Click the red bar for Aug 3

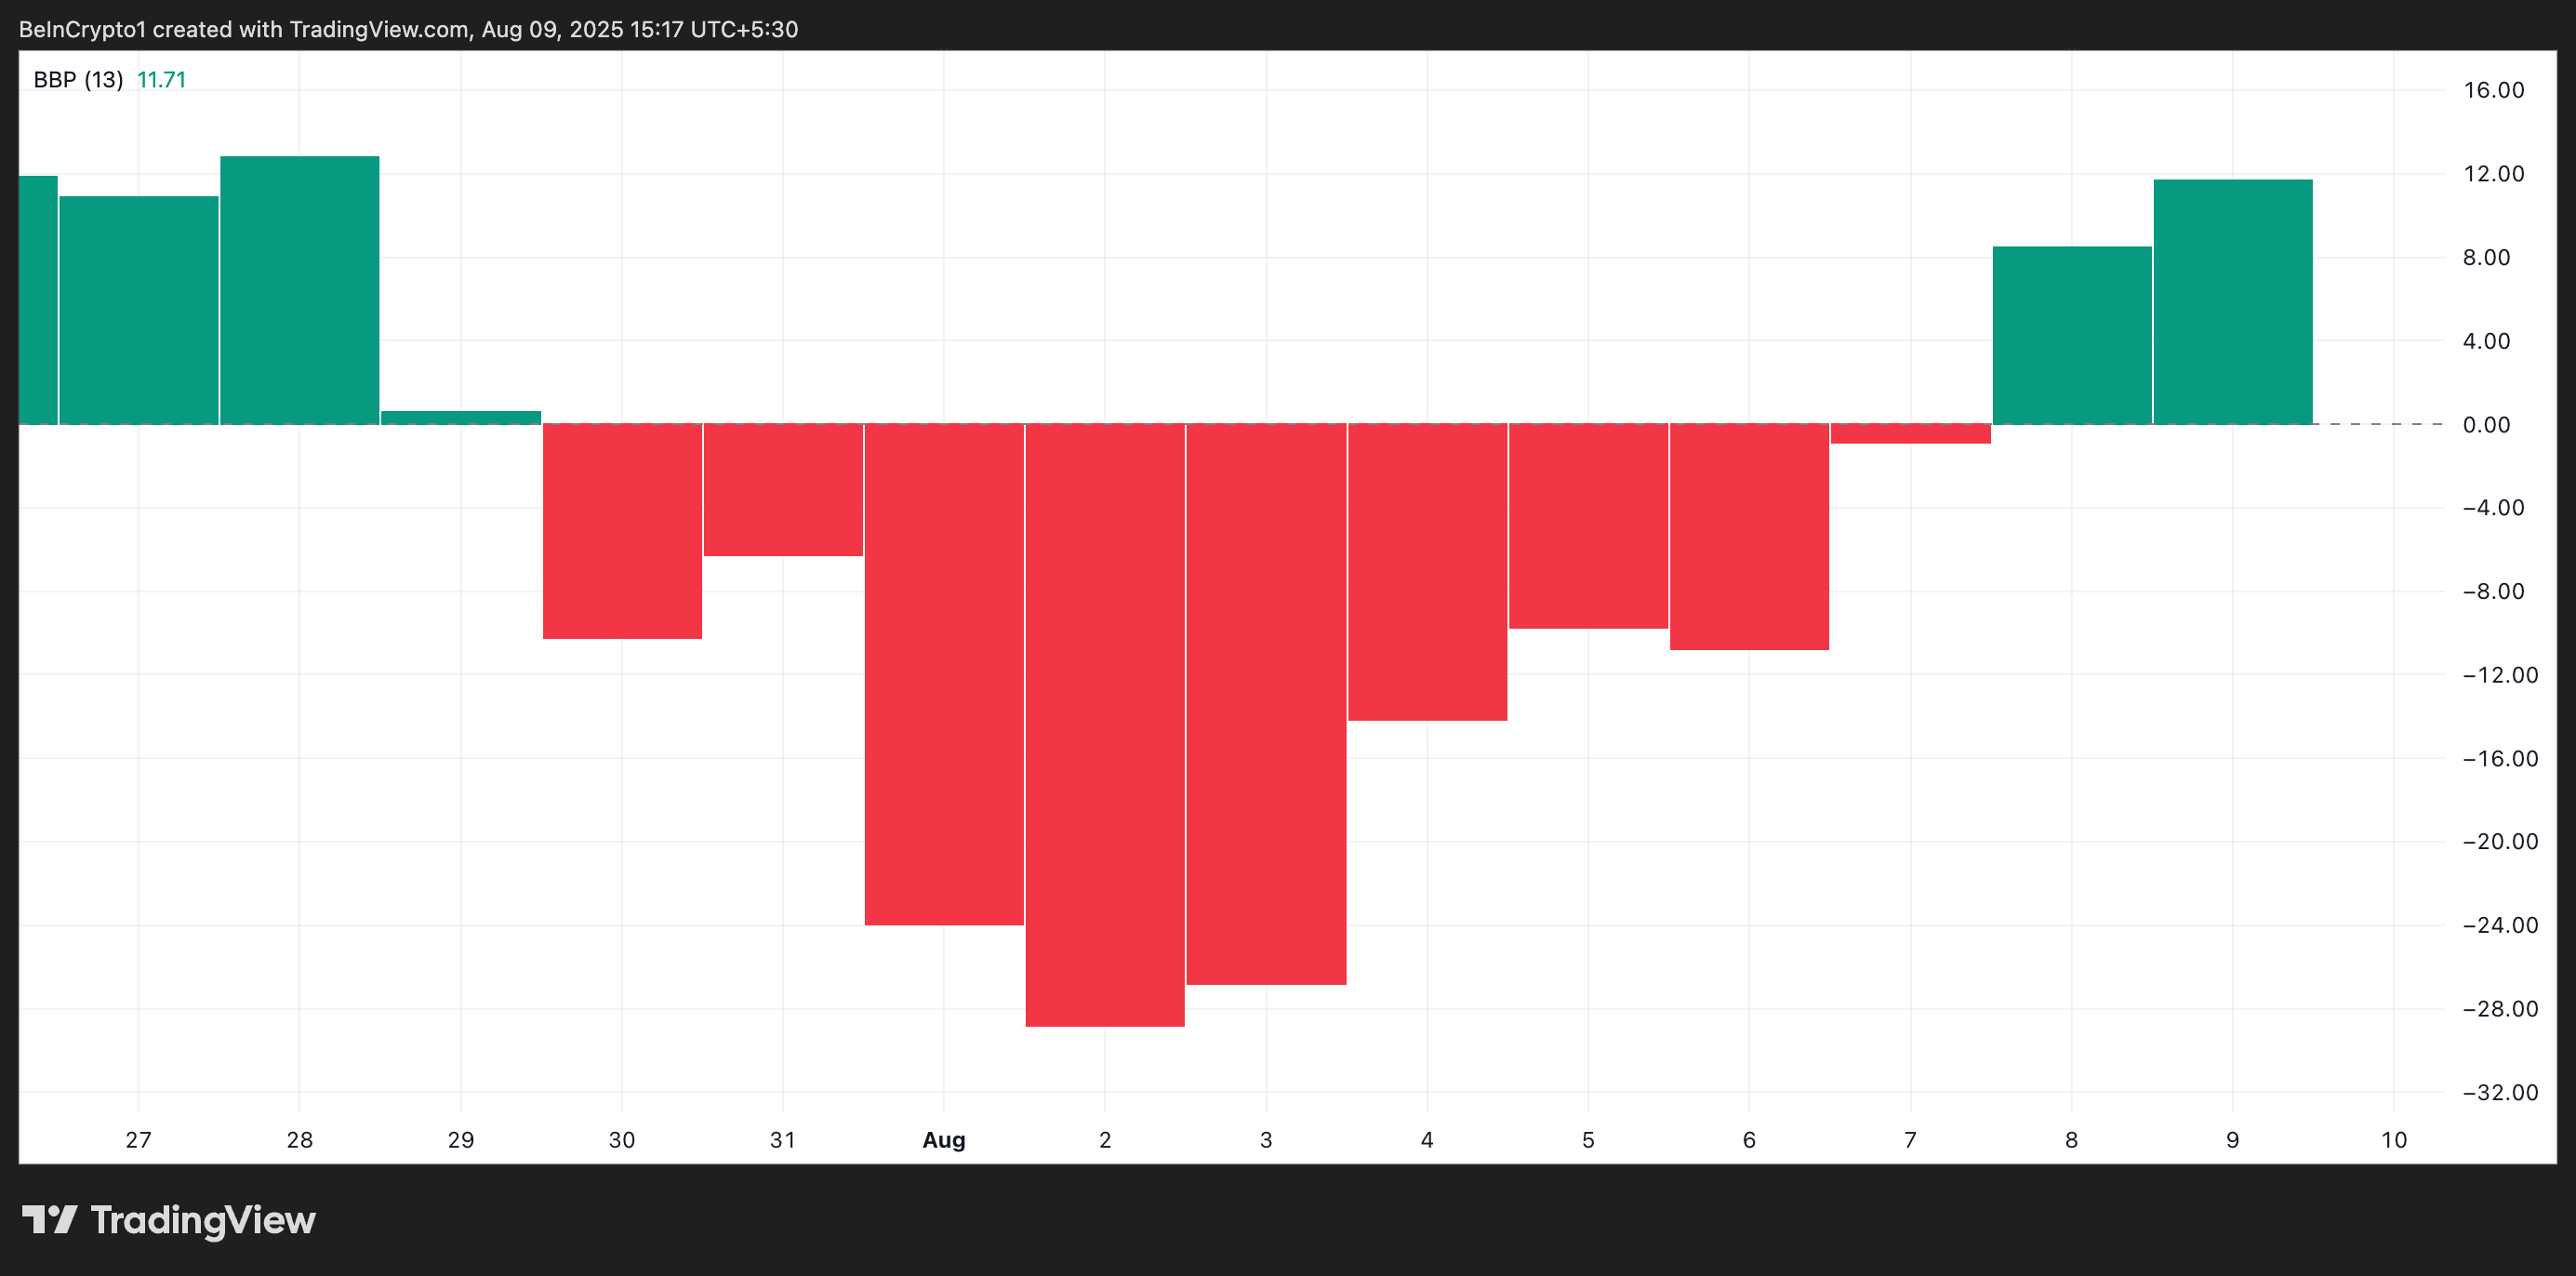click(x=1266, y=704)
